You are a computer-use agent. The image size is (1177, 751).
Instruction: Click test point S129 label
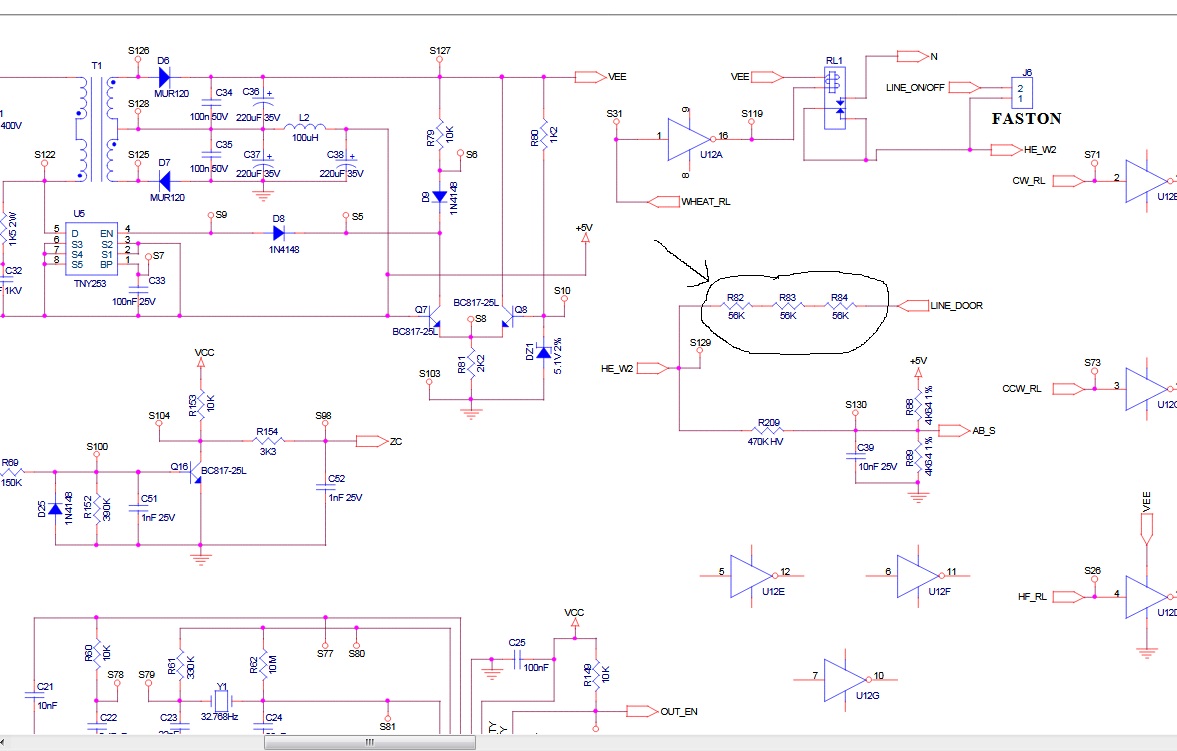tap(700, 342)
